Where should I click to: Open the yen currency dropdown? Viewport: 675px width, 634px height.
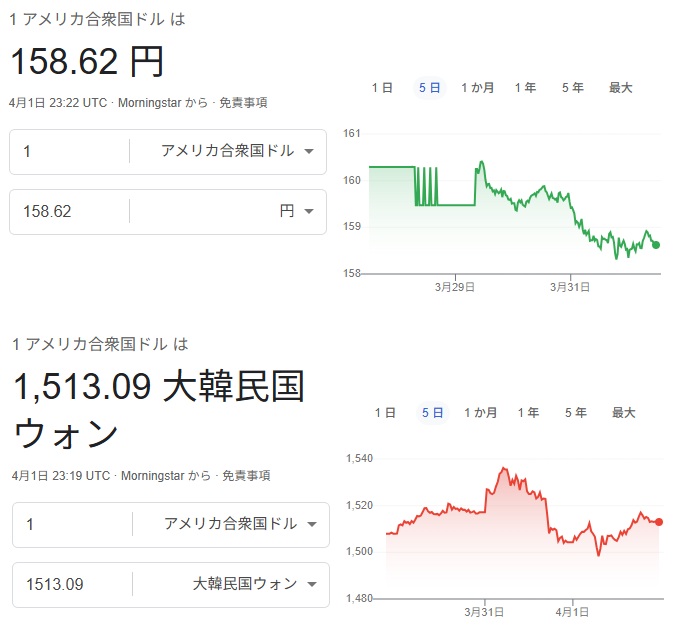click(x=297, y=211)
